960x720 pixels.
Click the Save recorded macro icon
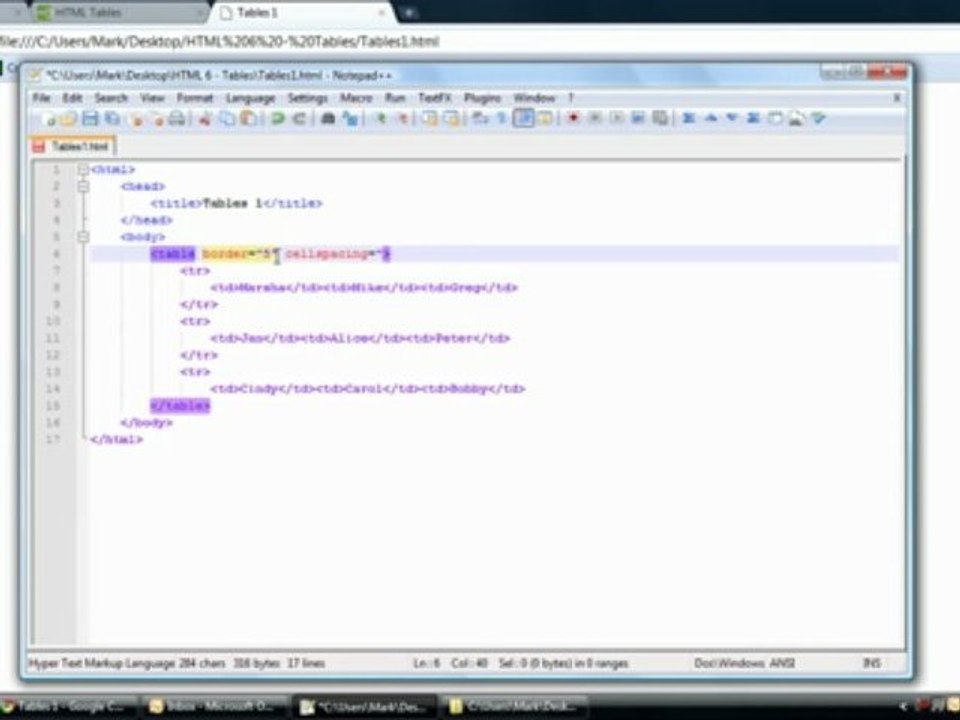point(659,118)
